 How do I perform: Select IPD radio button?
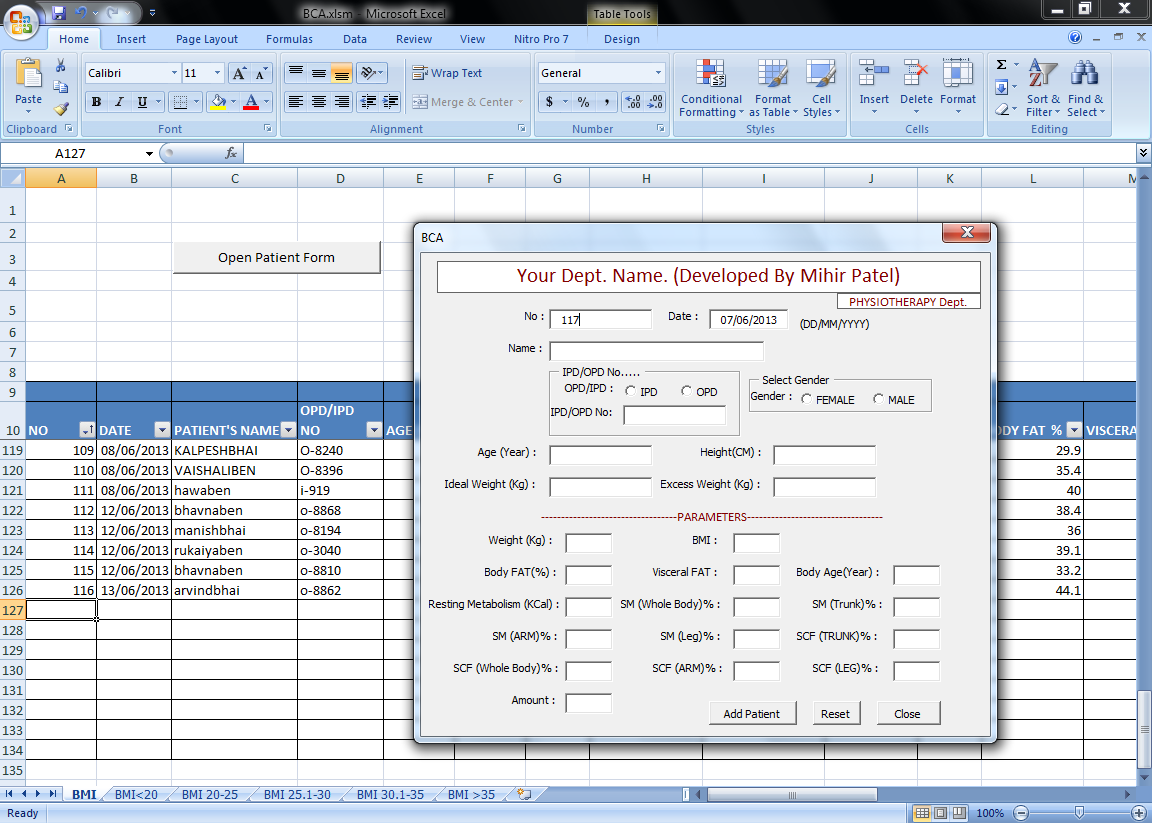tap(630, 391)
